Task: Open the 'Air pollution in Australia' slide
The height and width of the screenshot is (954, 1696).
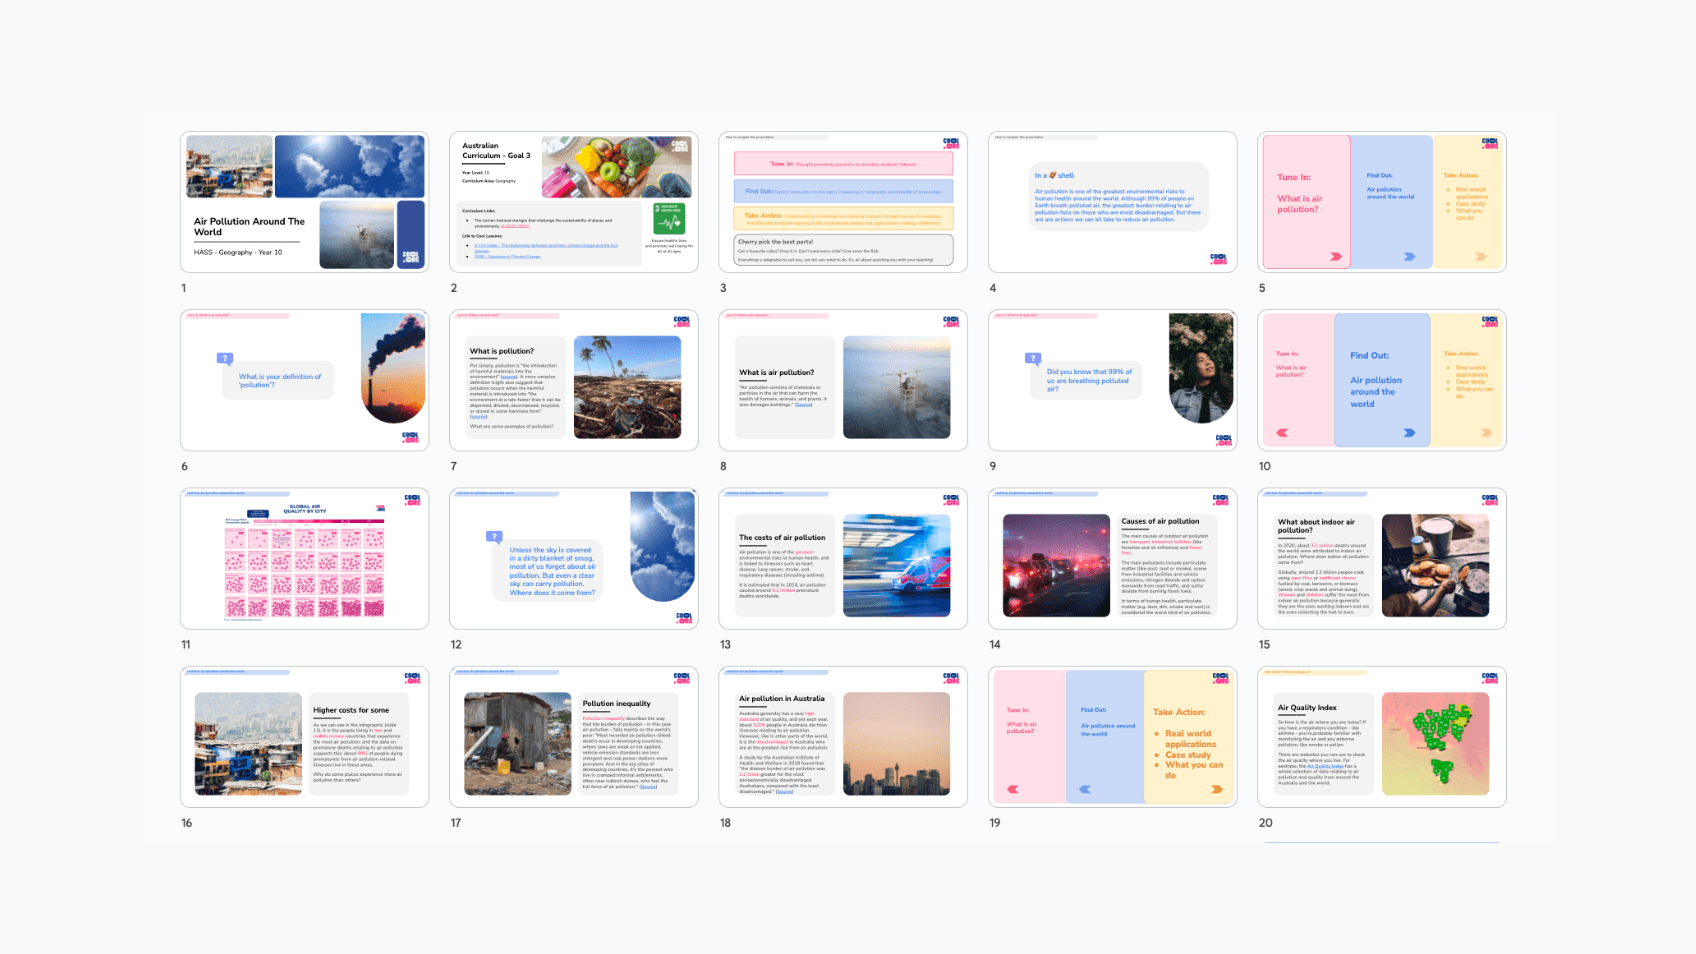Action: coord(843,737)
